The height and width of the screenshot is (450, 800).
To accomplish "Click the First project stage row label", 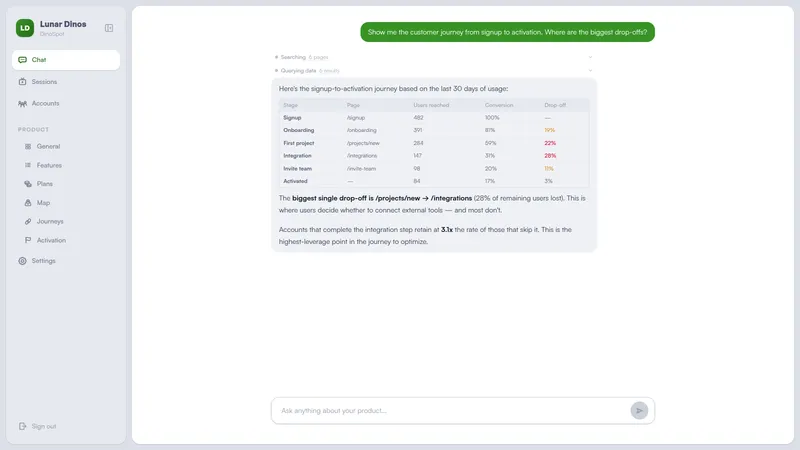I will 298,143.
